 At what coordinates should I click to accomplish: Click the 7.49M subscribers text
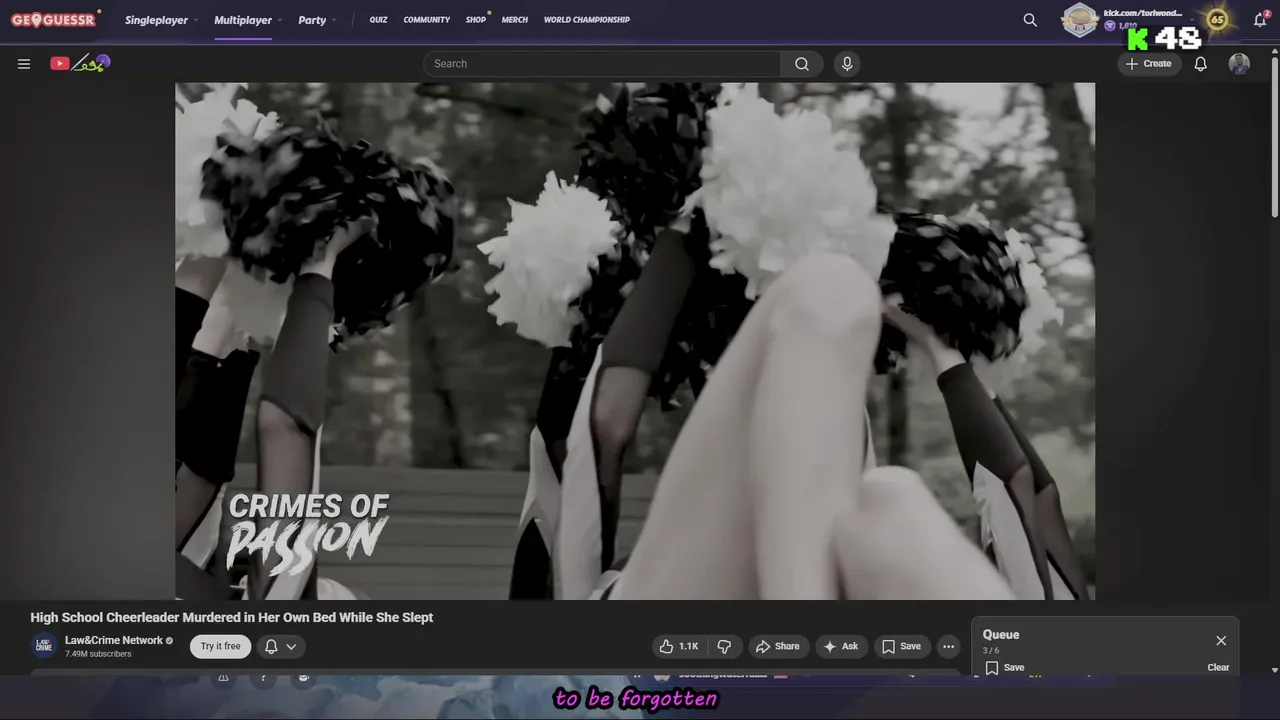point(98,654)
